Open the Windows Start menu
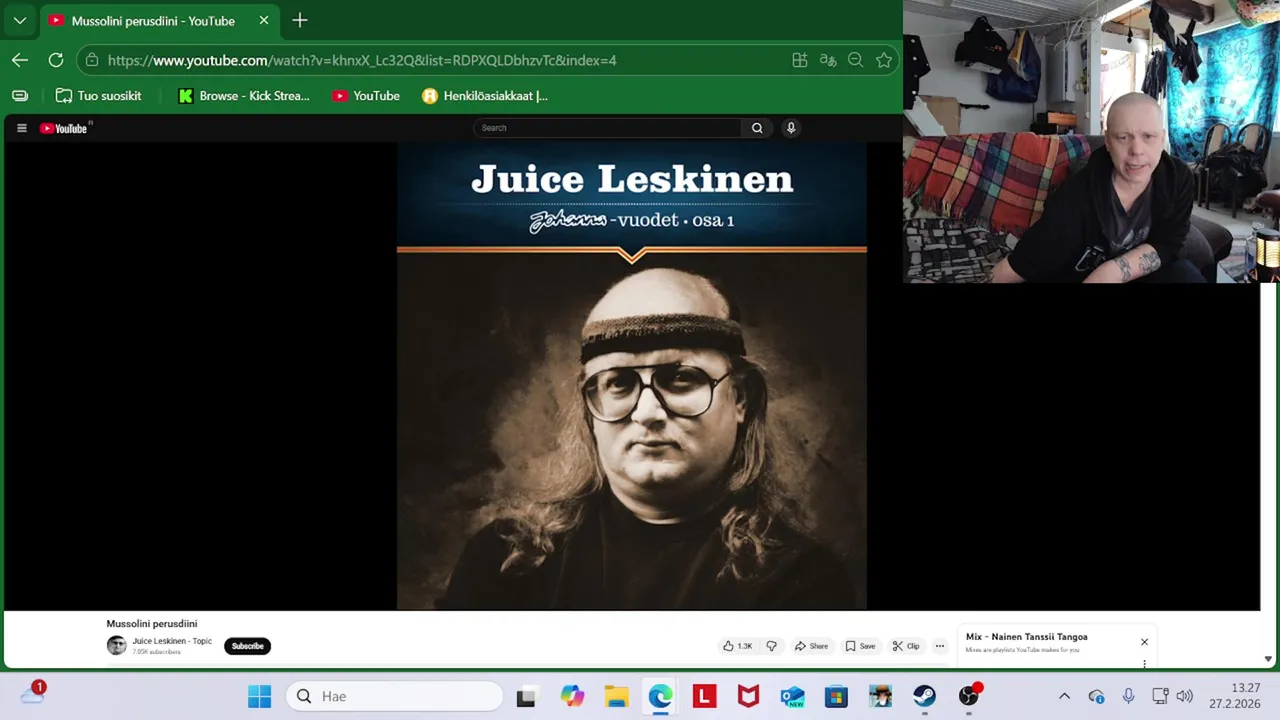1280x720 pixels. 260,696
